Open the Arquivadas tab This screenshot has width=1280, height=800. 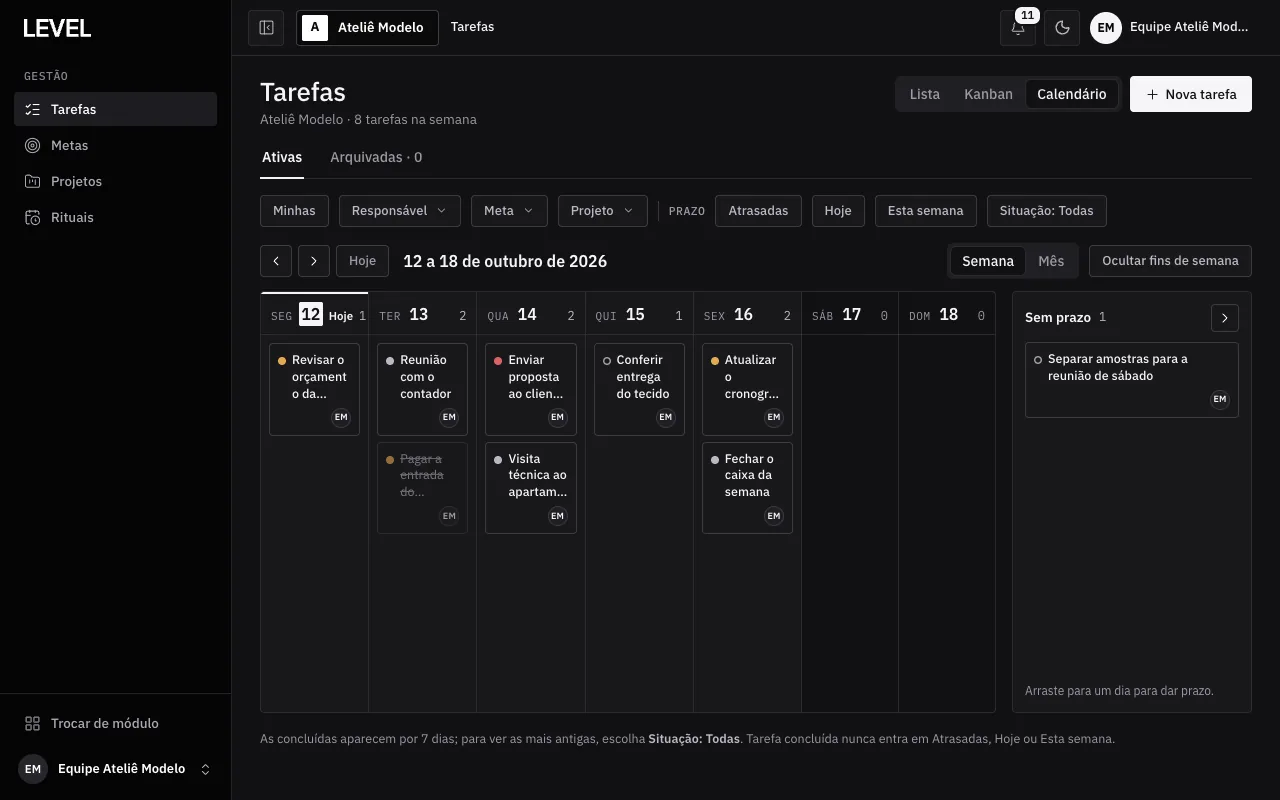click(x=376, y=157)
